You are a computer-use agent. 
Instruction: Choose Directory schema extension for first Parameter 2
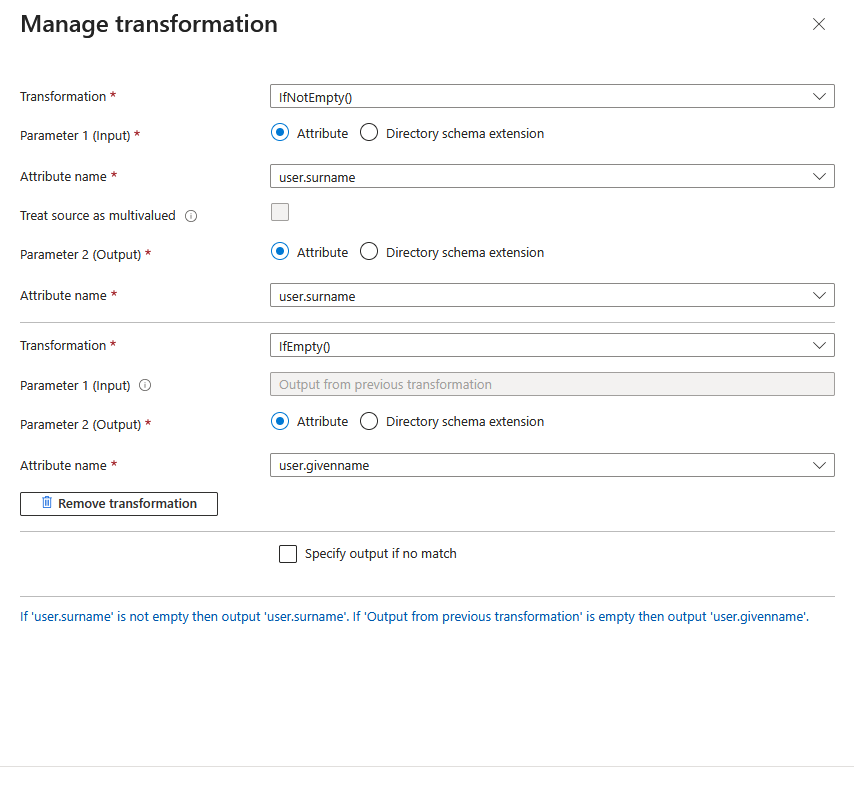pyautogui.click(x=369, y=252)
